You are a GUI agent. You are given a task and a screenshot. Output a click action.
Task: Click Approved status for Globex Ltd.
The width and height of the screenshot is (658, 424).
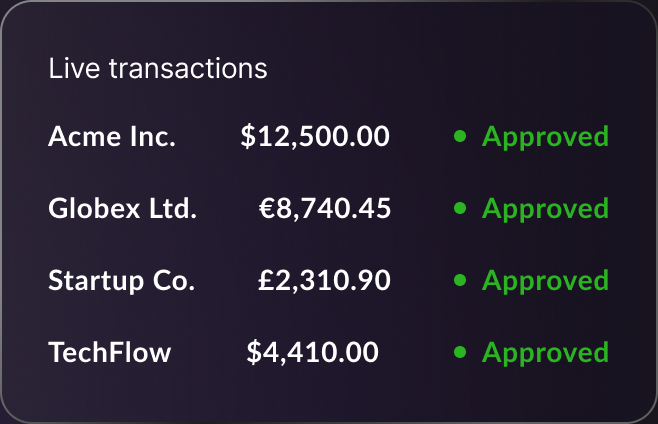(545, 209)
